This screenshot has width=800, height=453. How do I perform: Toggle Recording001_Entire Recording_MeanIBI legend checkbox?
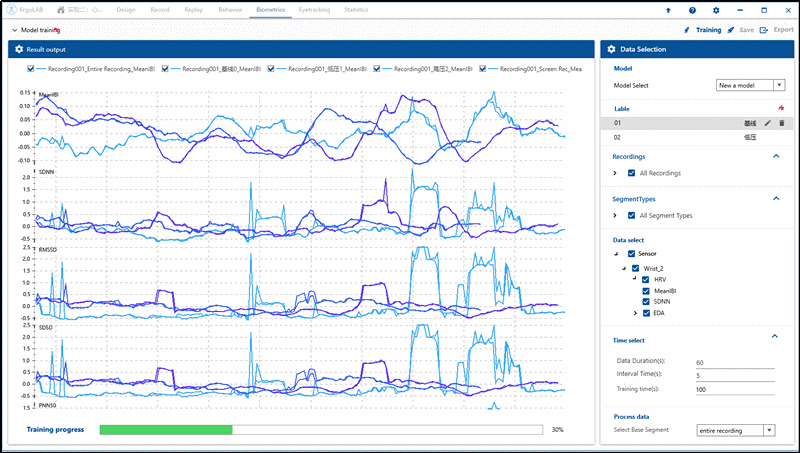click(x=29, y=69)
